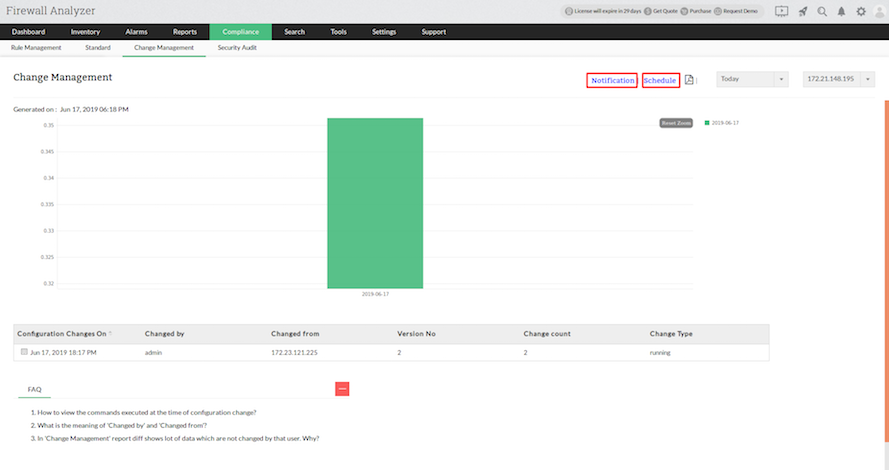Click the Jun 17, 2019 18:17 PM entry
889x470 pixels.
pos(63,353)
